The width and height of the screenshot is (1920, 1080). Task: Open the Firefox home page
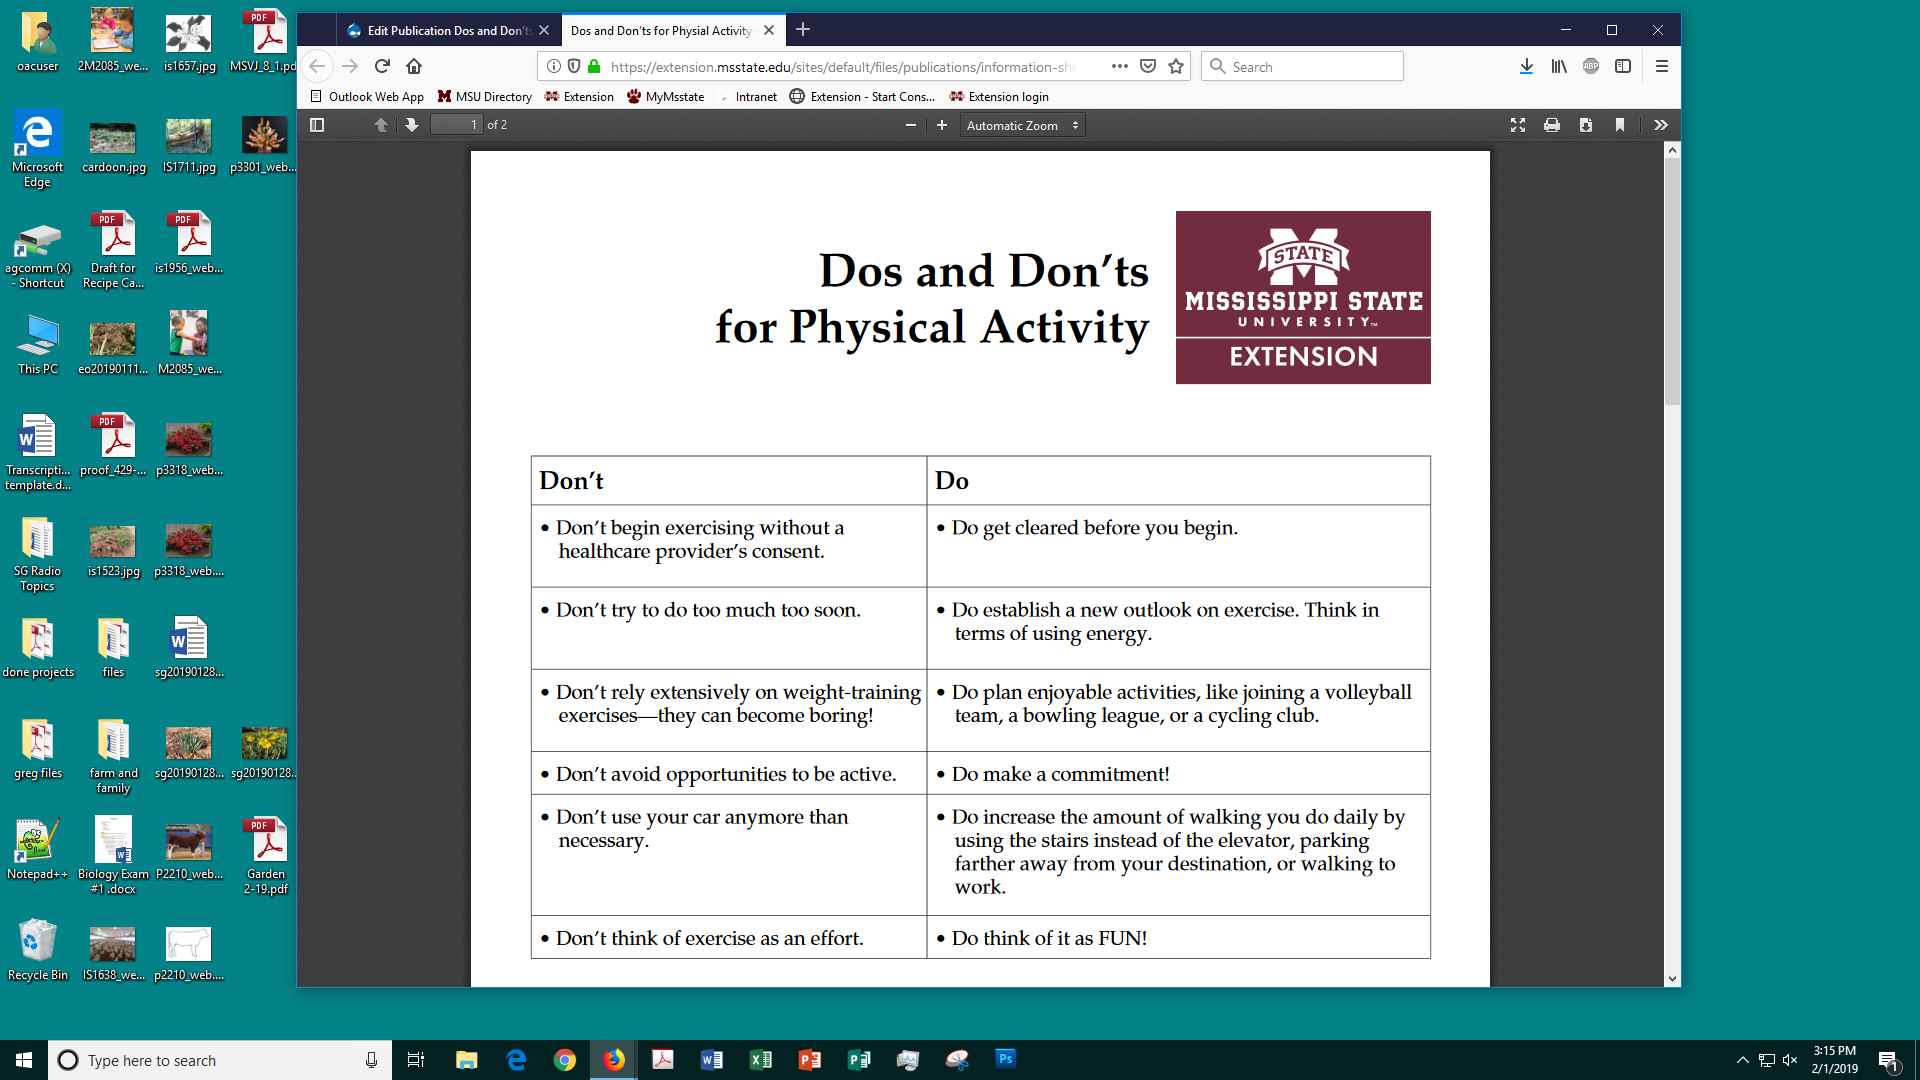click(414, 66)
